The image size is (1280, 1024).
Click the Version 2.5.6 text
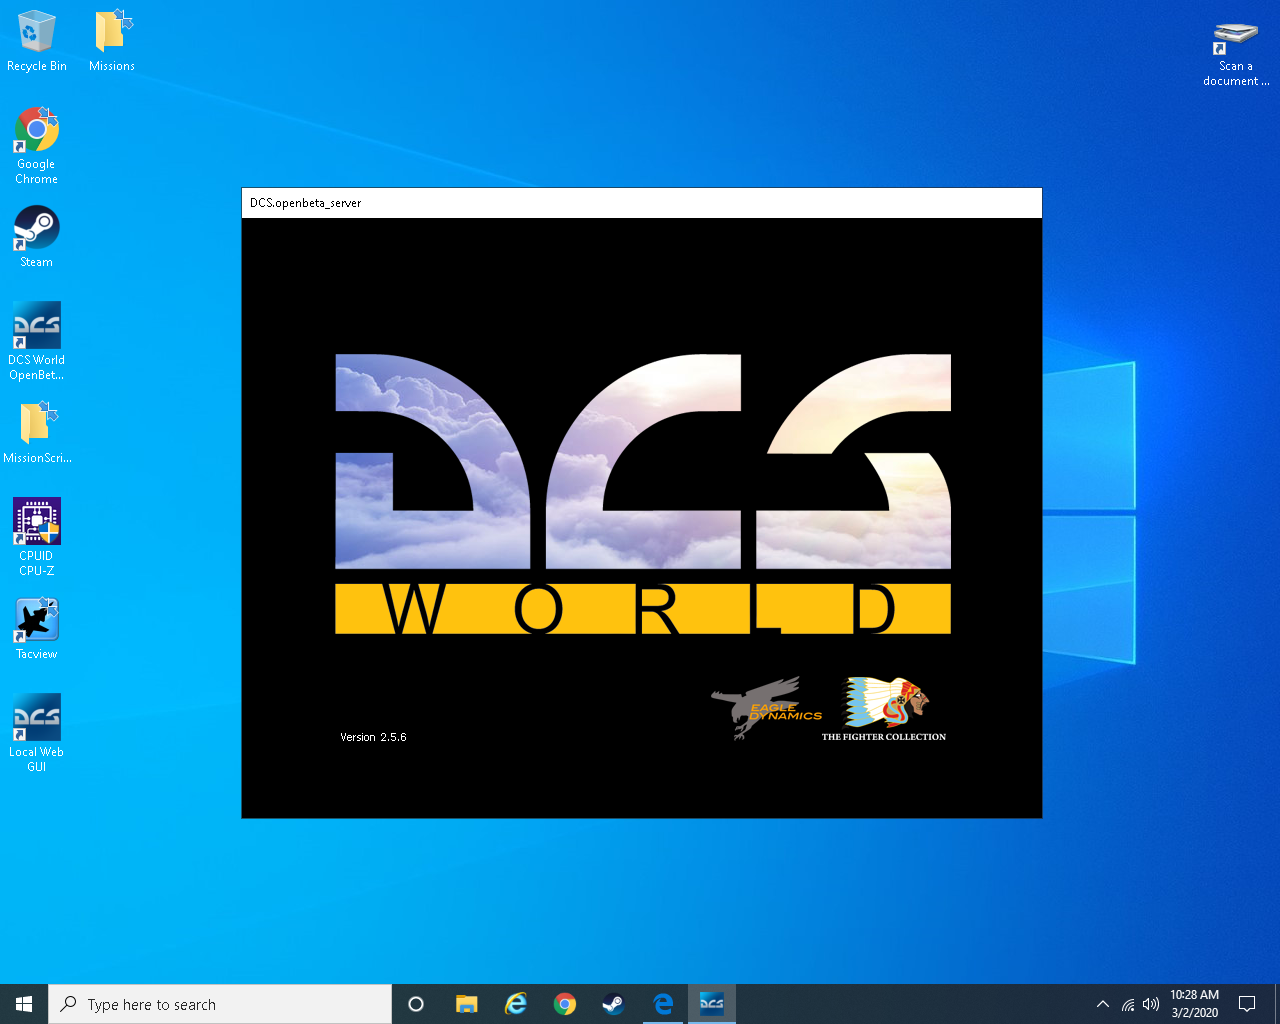click(x=373, y=737)
